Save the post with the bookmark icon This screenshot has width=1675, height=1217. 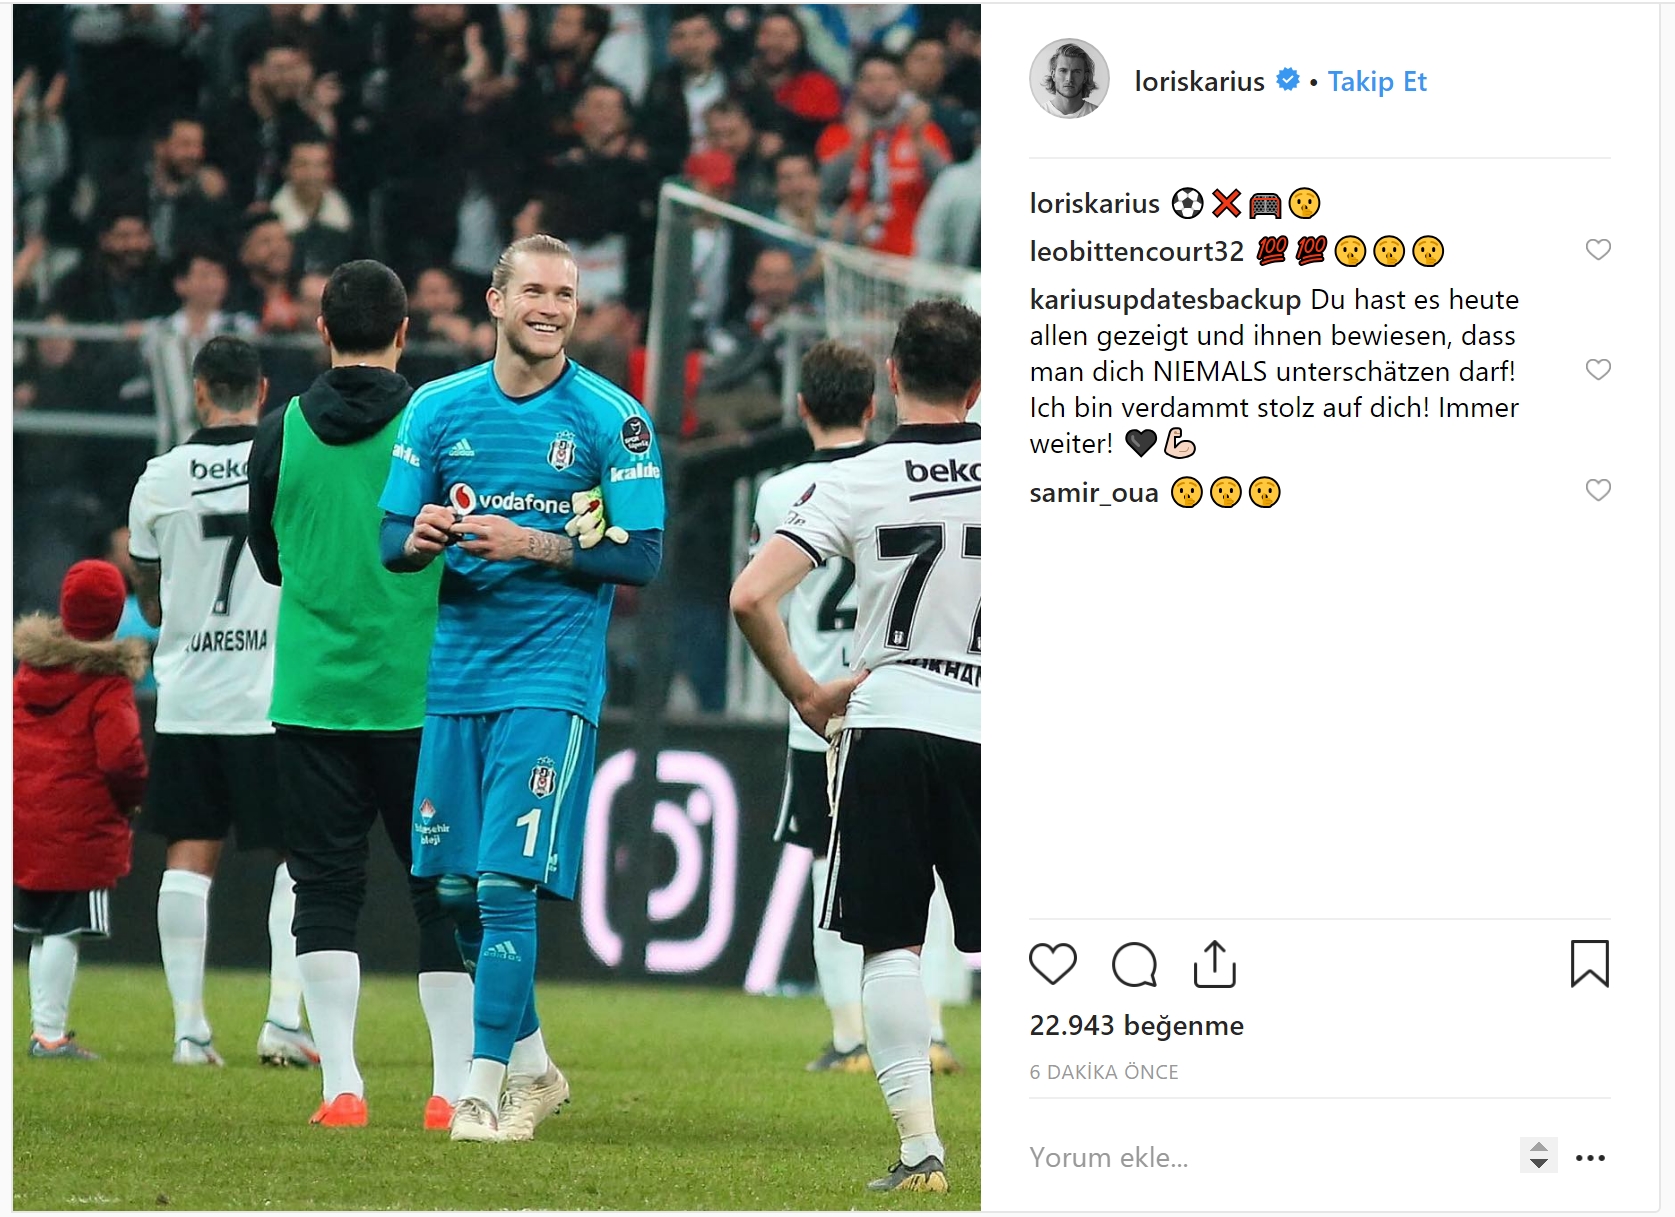1589,963
